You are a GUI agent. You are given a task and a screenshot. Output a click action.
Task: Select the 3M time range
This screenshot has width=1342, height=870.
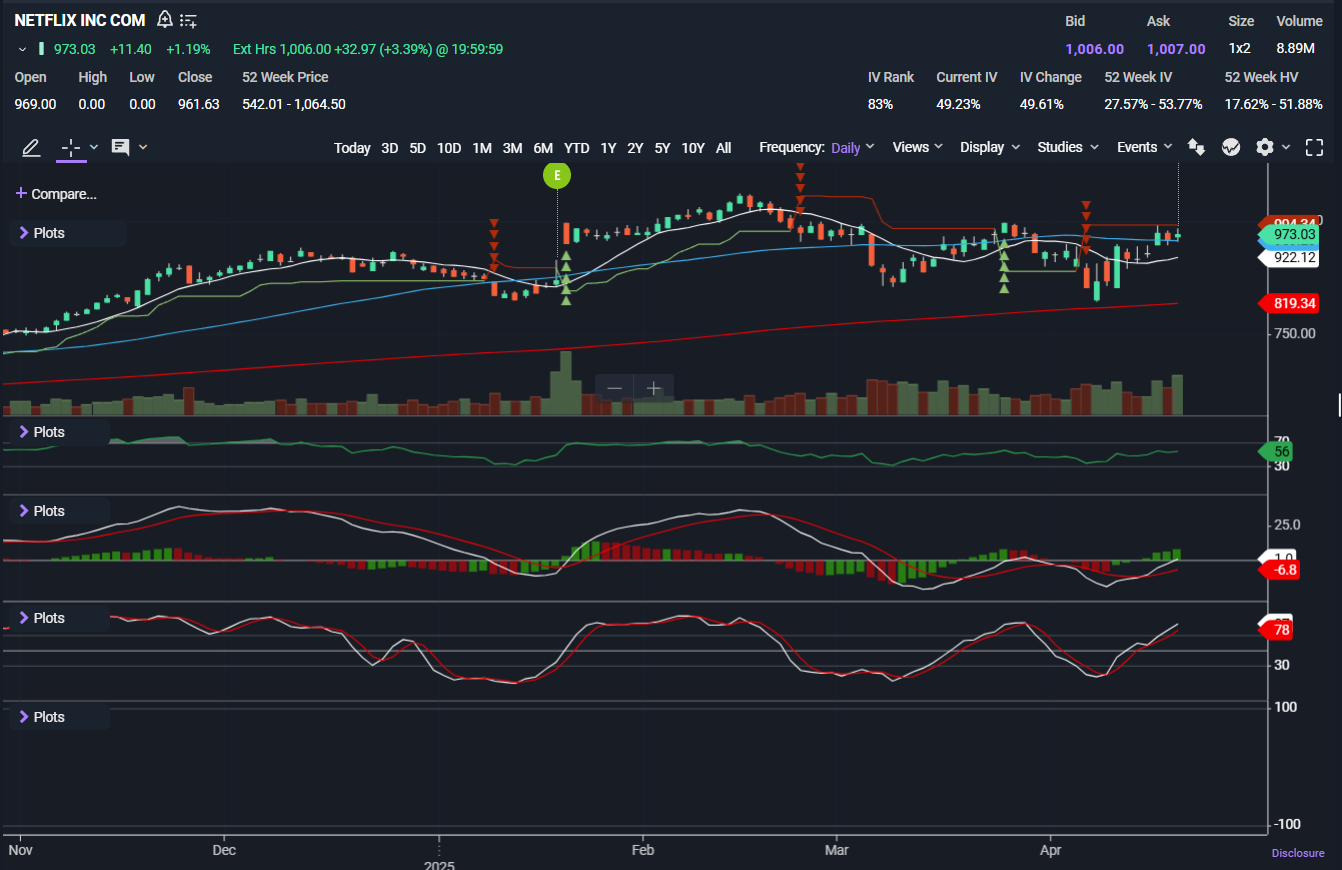[512, 148]
